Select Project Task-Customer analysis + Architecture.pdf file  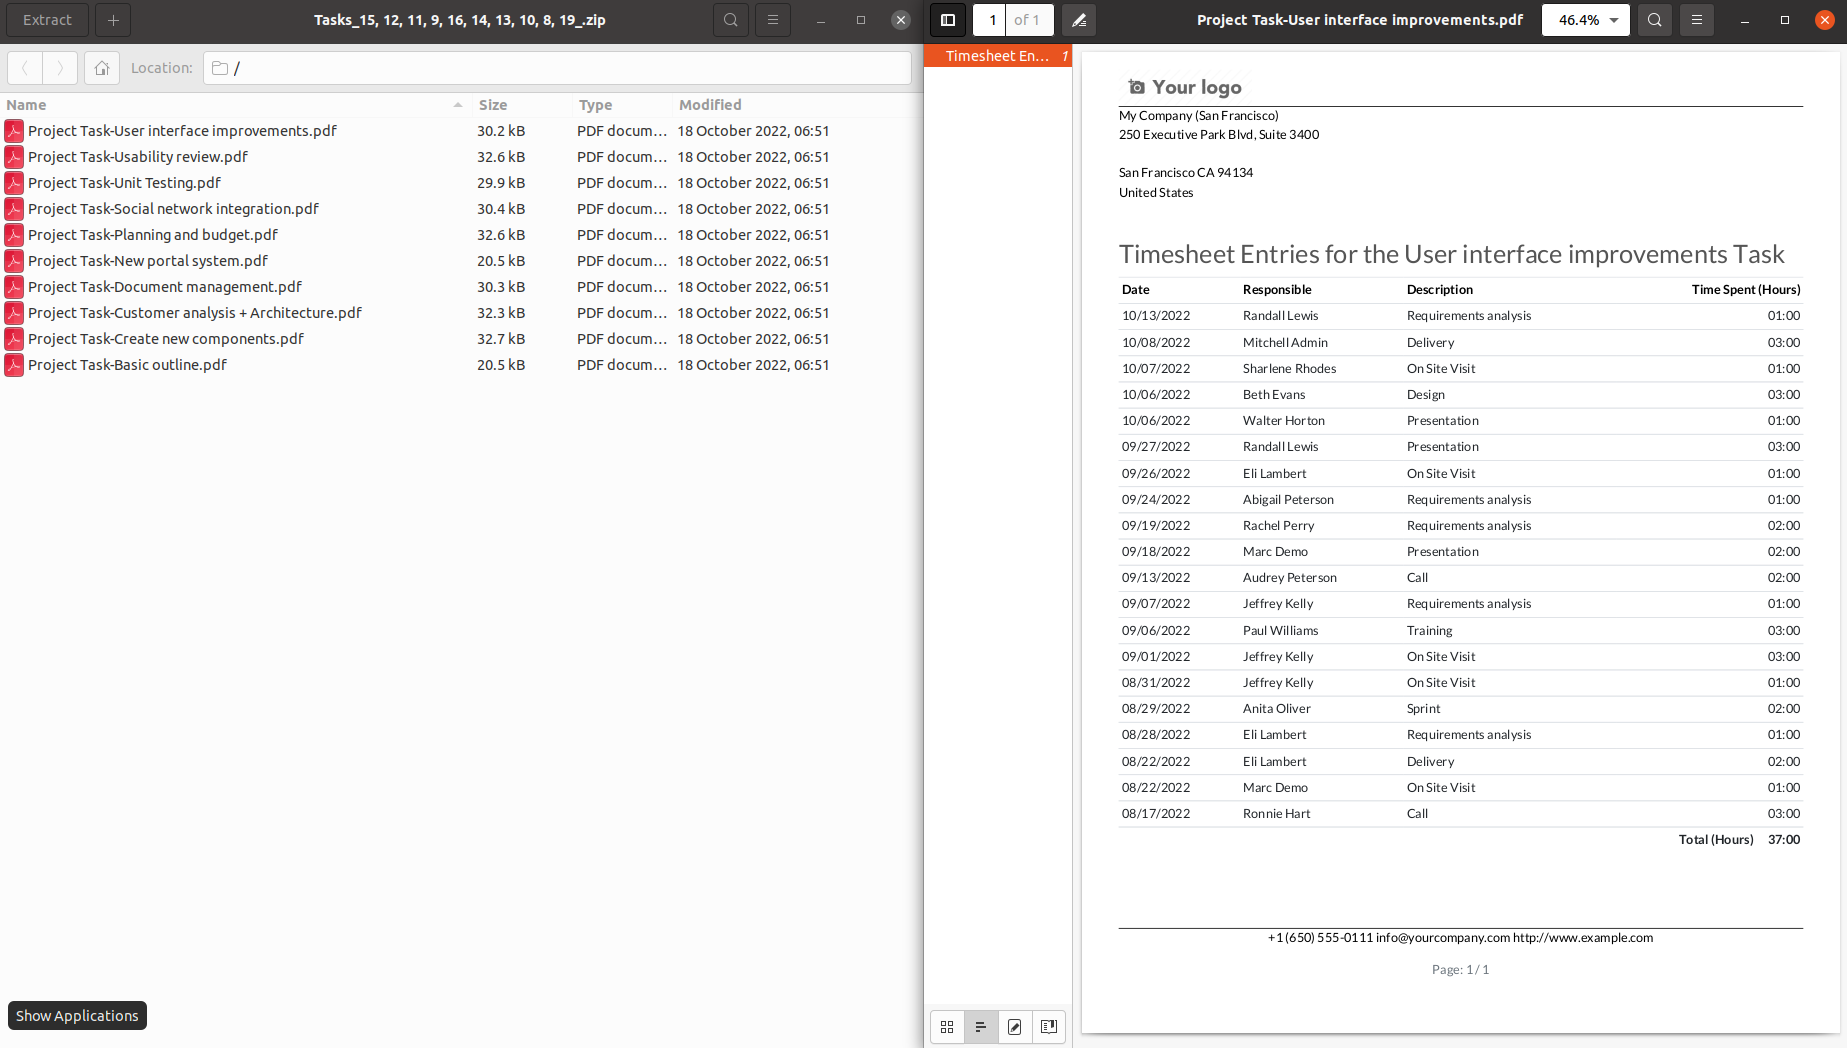pyautogui.click(x=195, y=313)
